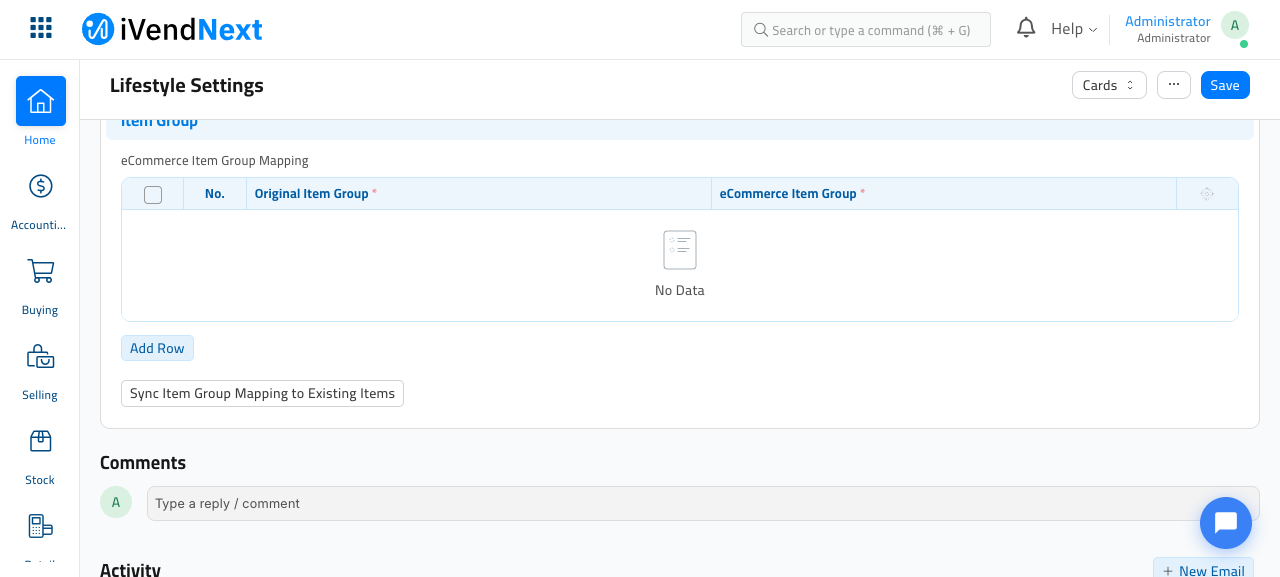Click the No. column header
The width and height of the screenshot is (1280, 577).
(x=215, y=194)
